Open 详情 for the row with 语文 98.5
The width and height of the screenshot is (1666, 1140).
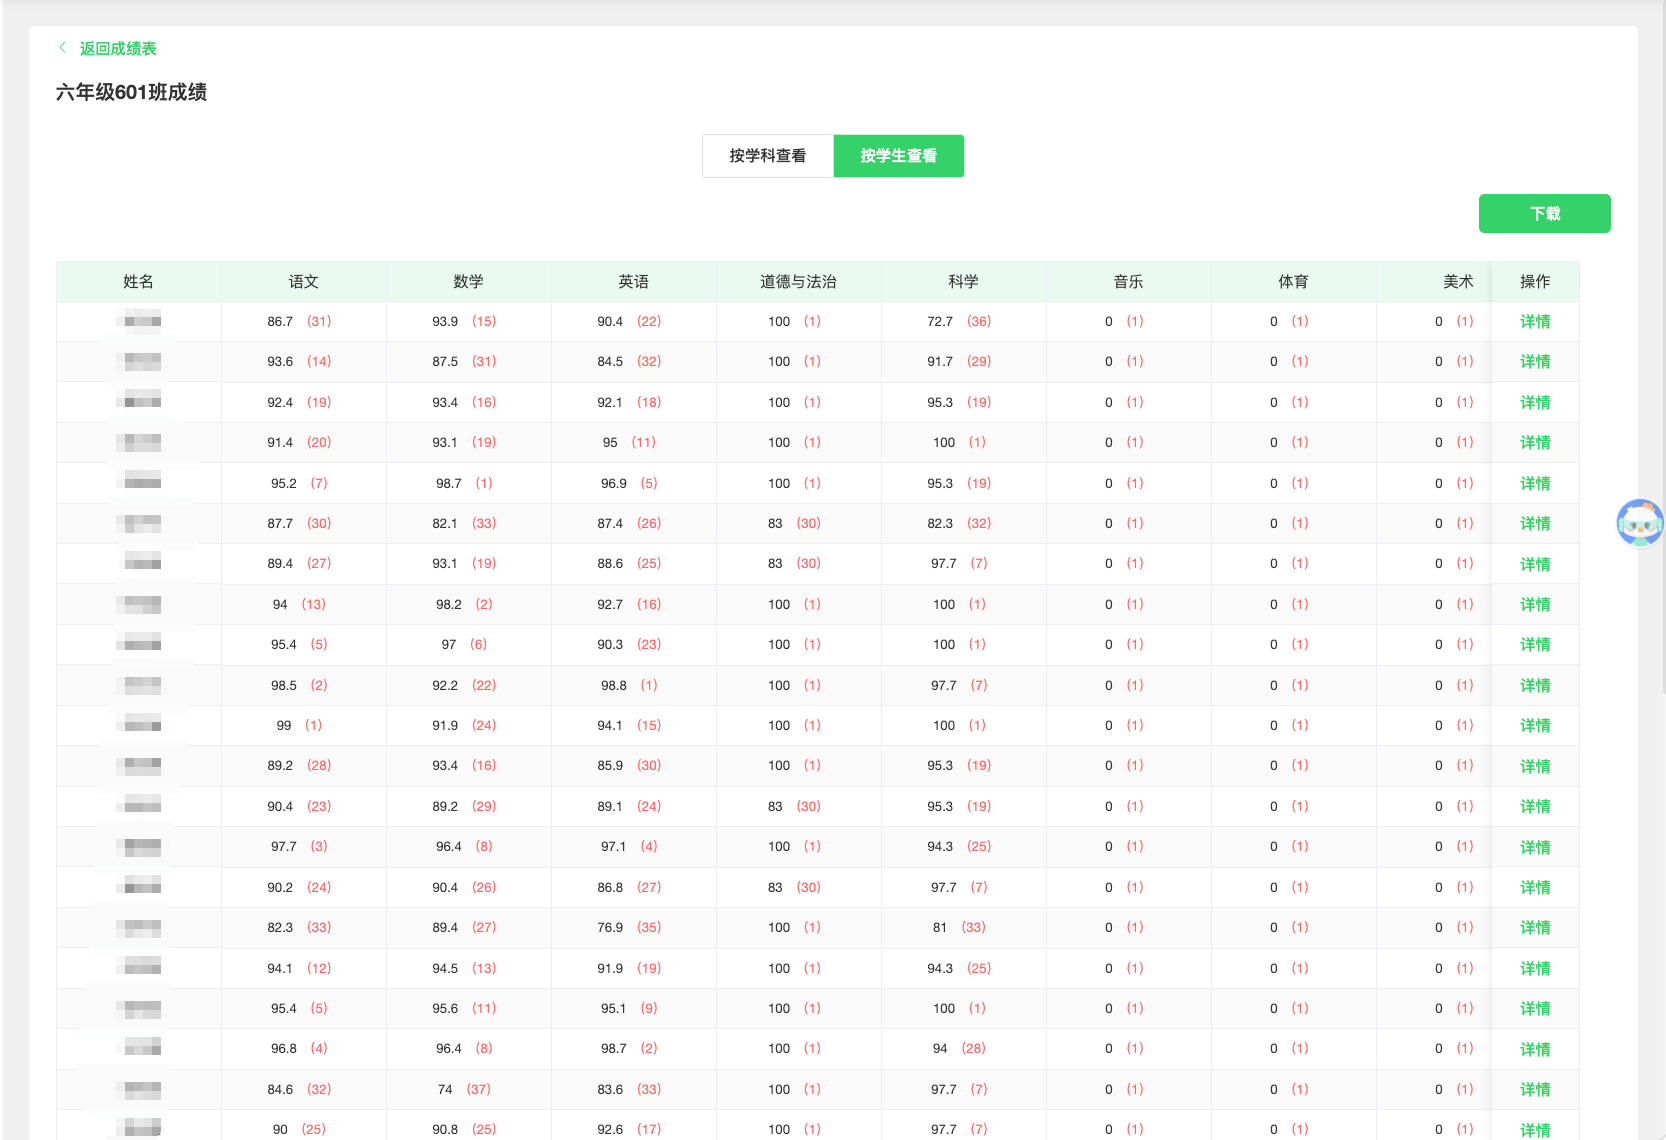[1535, 685]
